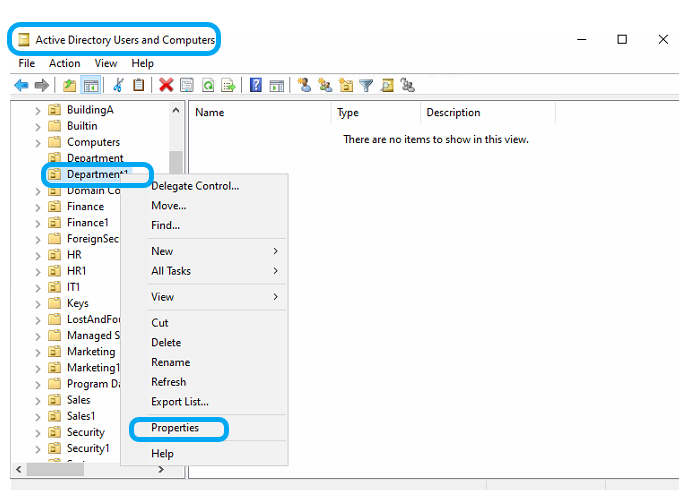Select the Department1 tree item
686x496 pixels.
(x=90, y=174)
